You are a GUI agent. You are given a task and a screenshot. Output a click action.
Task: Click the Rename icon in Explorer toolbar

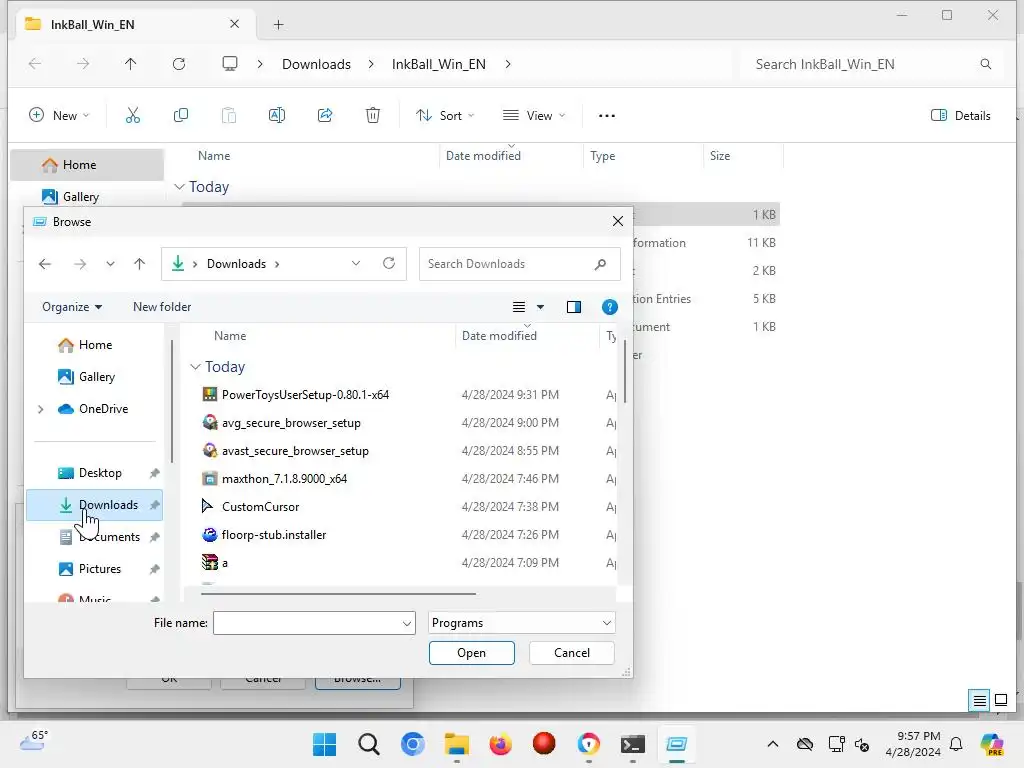[x=277, y=116]
